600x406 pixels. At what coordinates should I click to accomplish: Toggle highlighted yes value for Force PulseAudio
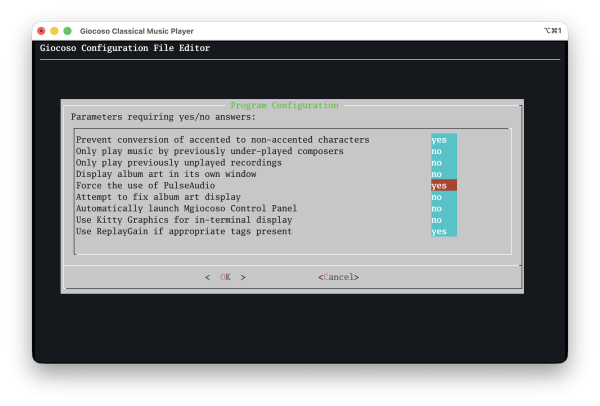pos(443,186)
